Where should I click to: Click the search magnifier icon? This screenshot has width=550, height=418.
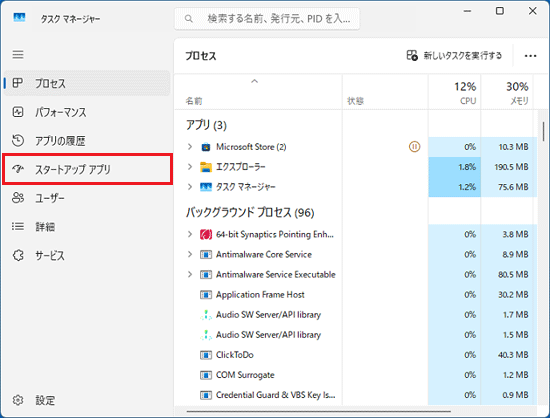pos(189,19)
